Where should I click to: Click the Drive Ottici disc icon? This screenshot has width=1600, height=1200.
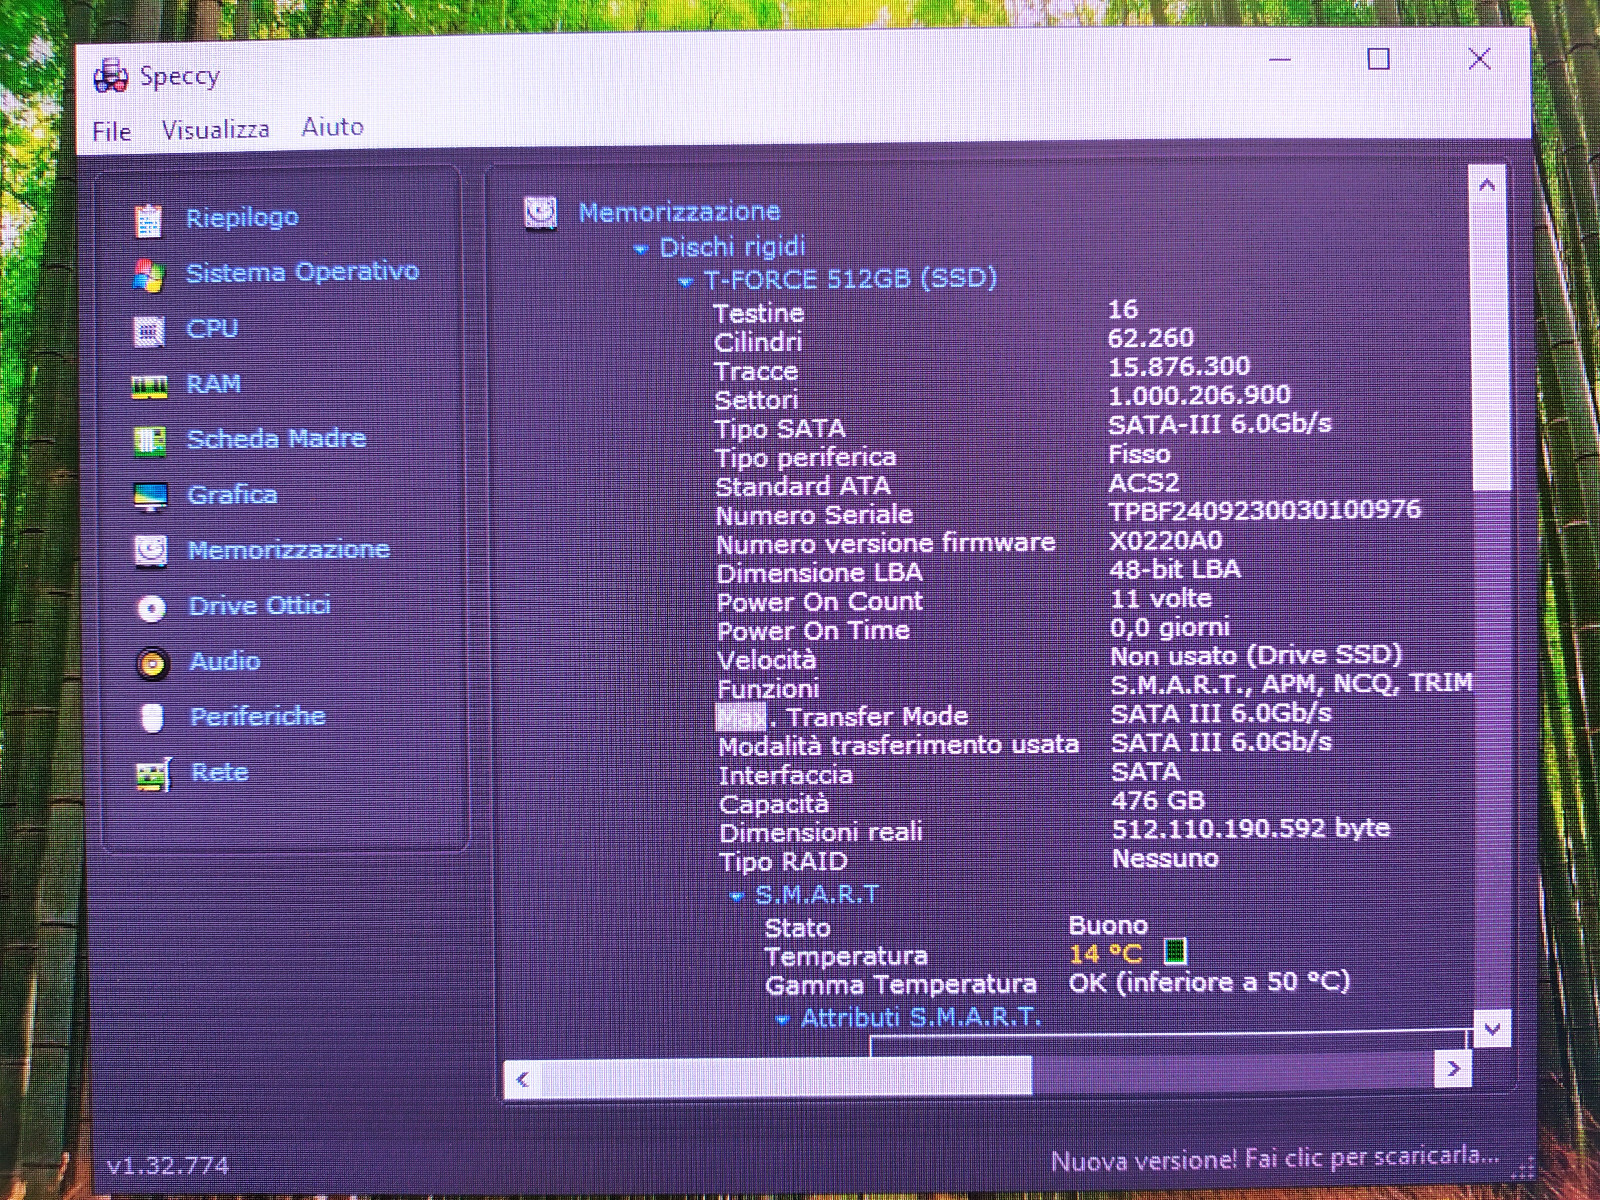tap(152, 607)
